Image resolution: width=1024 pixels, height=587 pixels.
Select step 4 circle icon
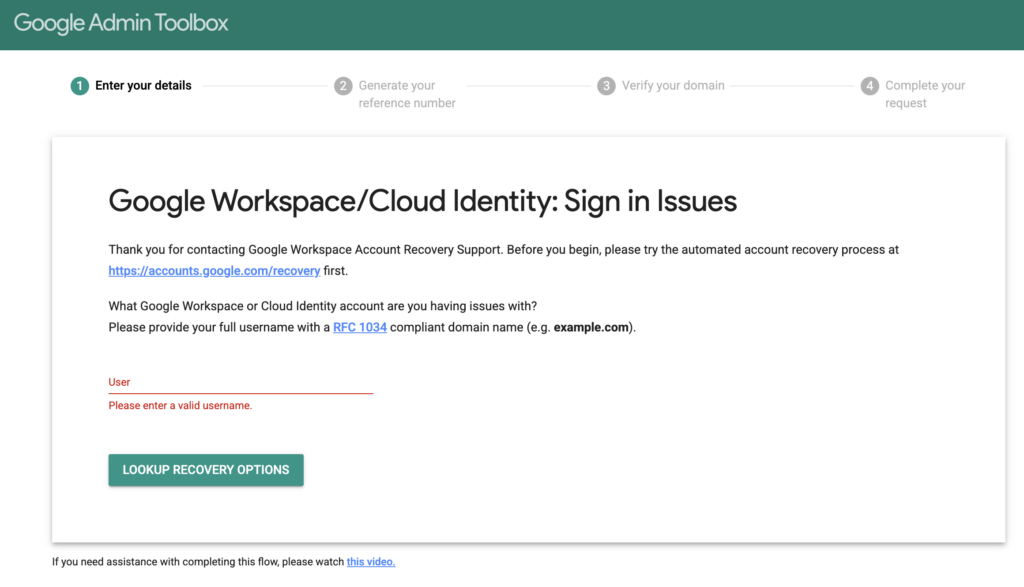(x=869, y=86)
